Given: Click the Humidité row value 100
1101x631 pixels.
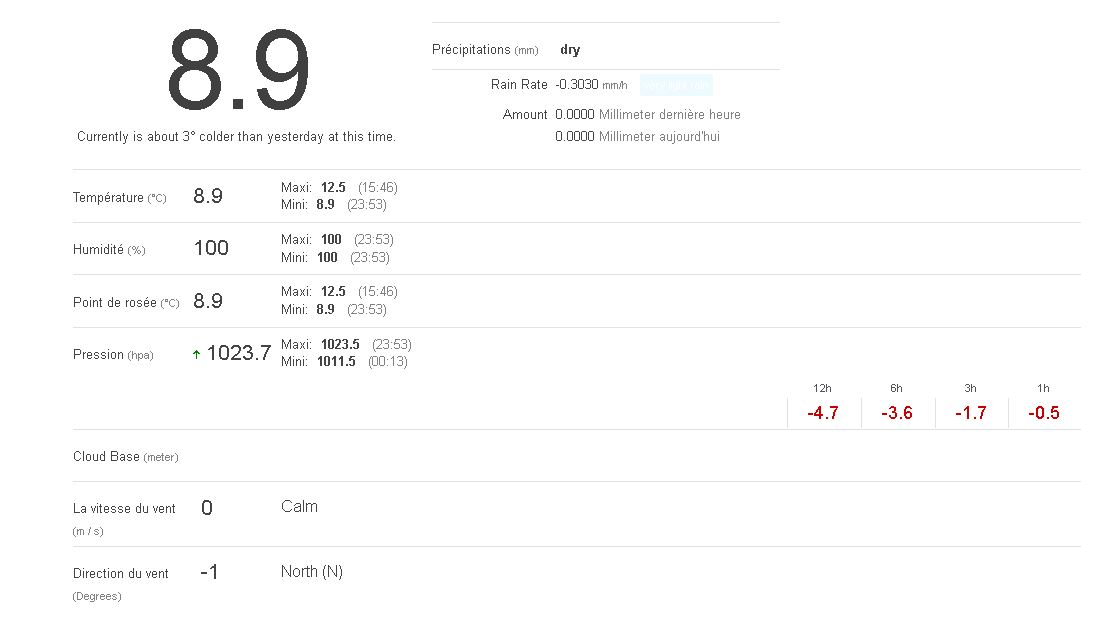Looking at the screenshot, I should pyautogui.click(x=211, y=248).
